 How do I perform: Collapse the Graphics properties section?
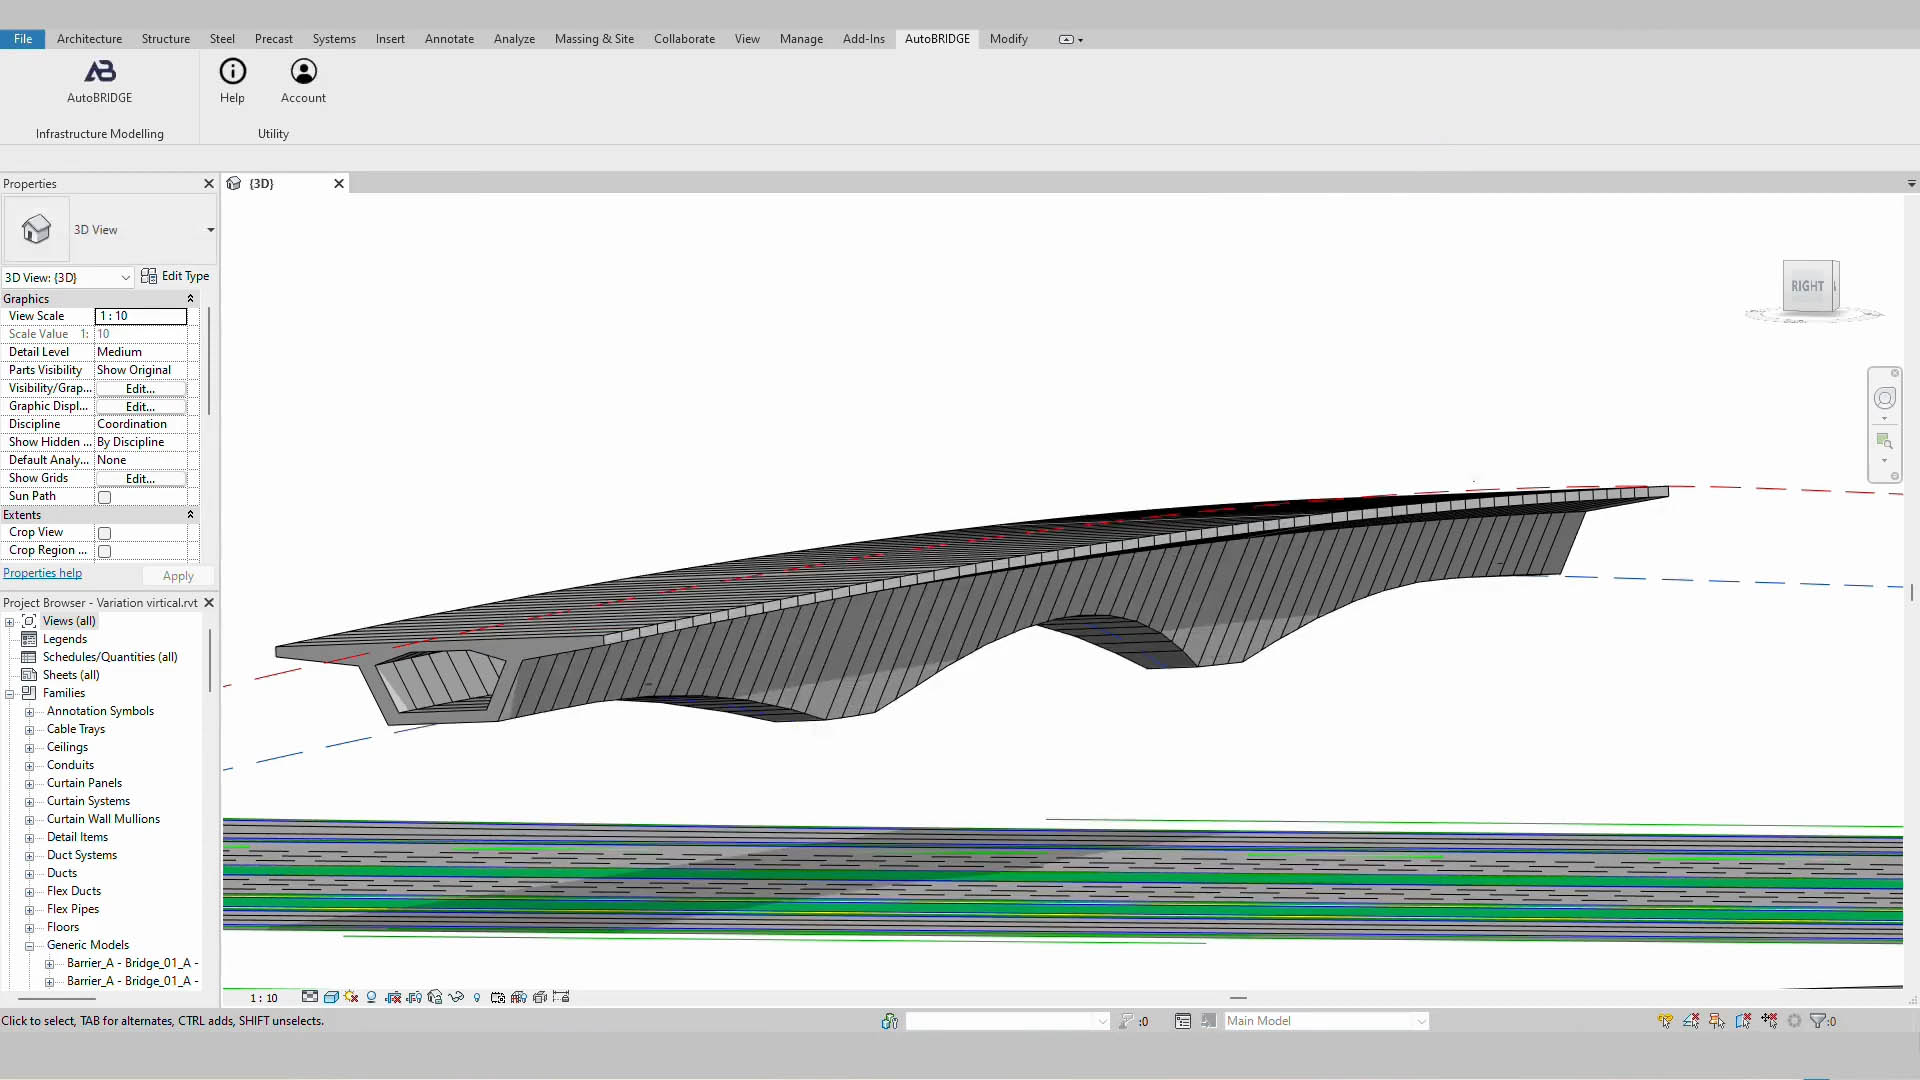[190, 299]
